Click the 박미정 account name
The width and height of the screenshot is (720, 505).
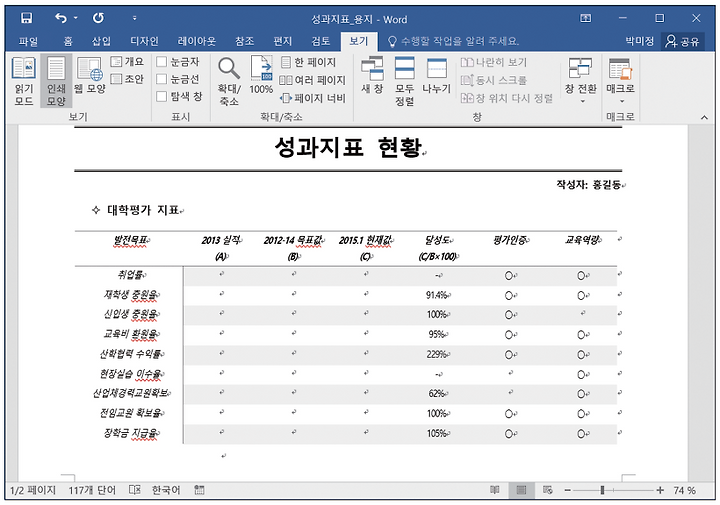click(639, 41)
